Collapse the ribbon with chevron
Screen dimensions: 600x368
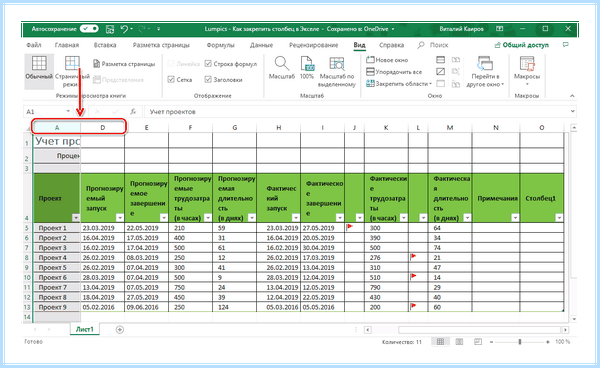click(x=572, y=96)
